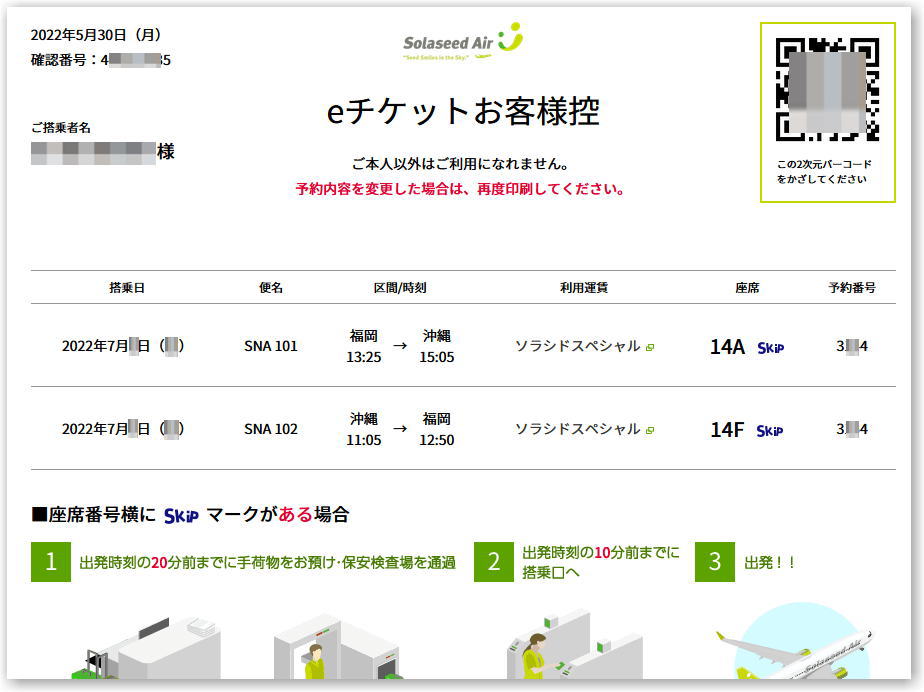Click arrival time 15:05
924x692 pixels.
click(x=437, y=357)
